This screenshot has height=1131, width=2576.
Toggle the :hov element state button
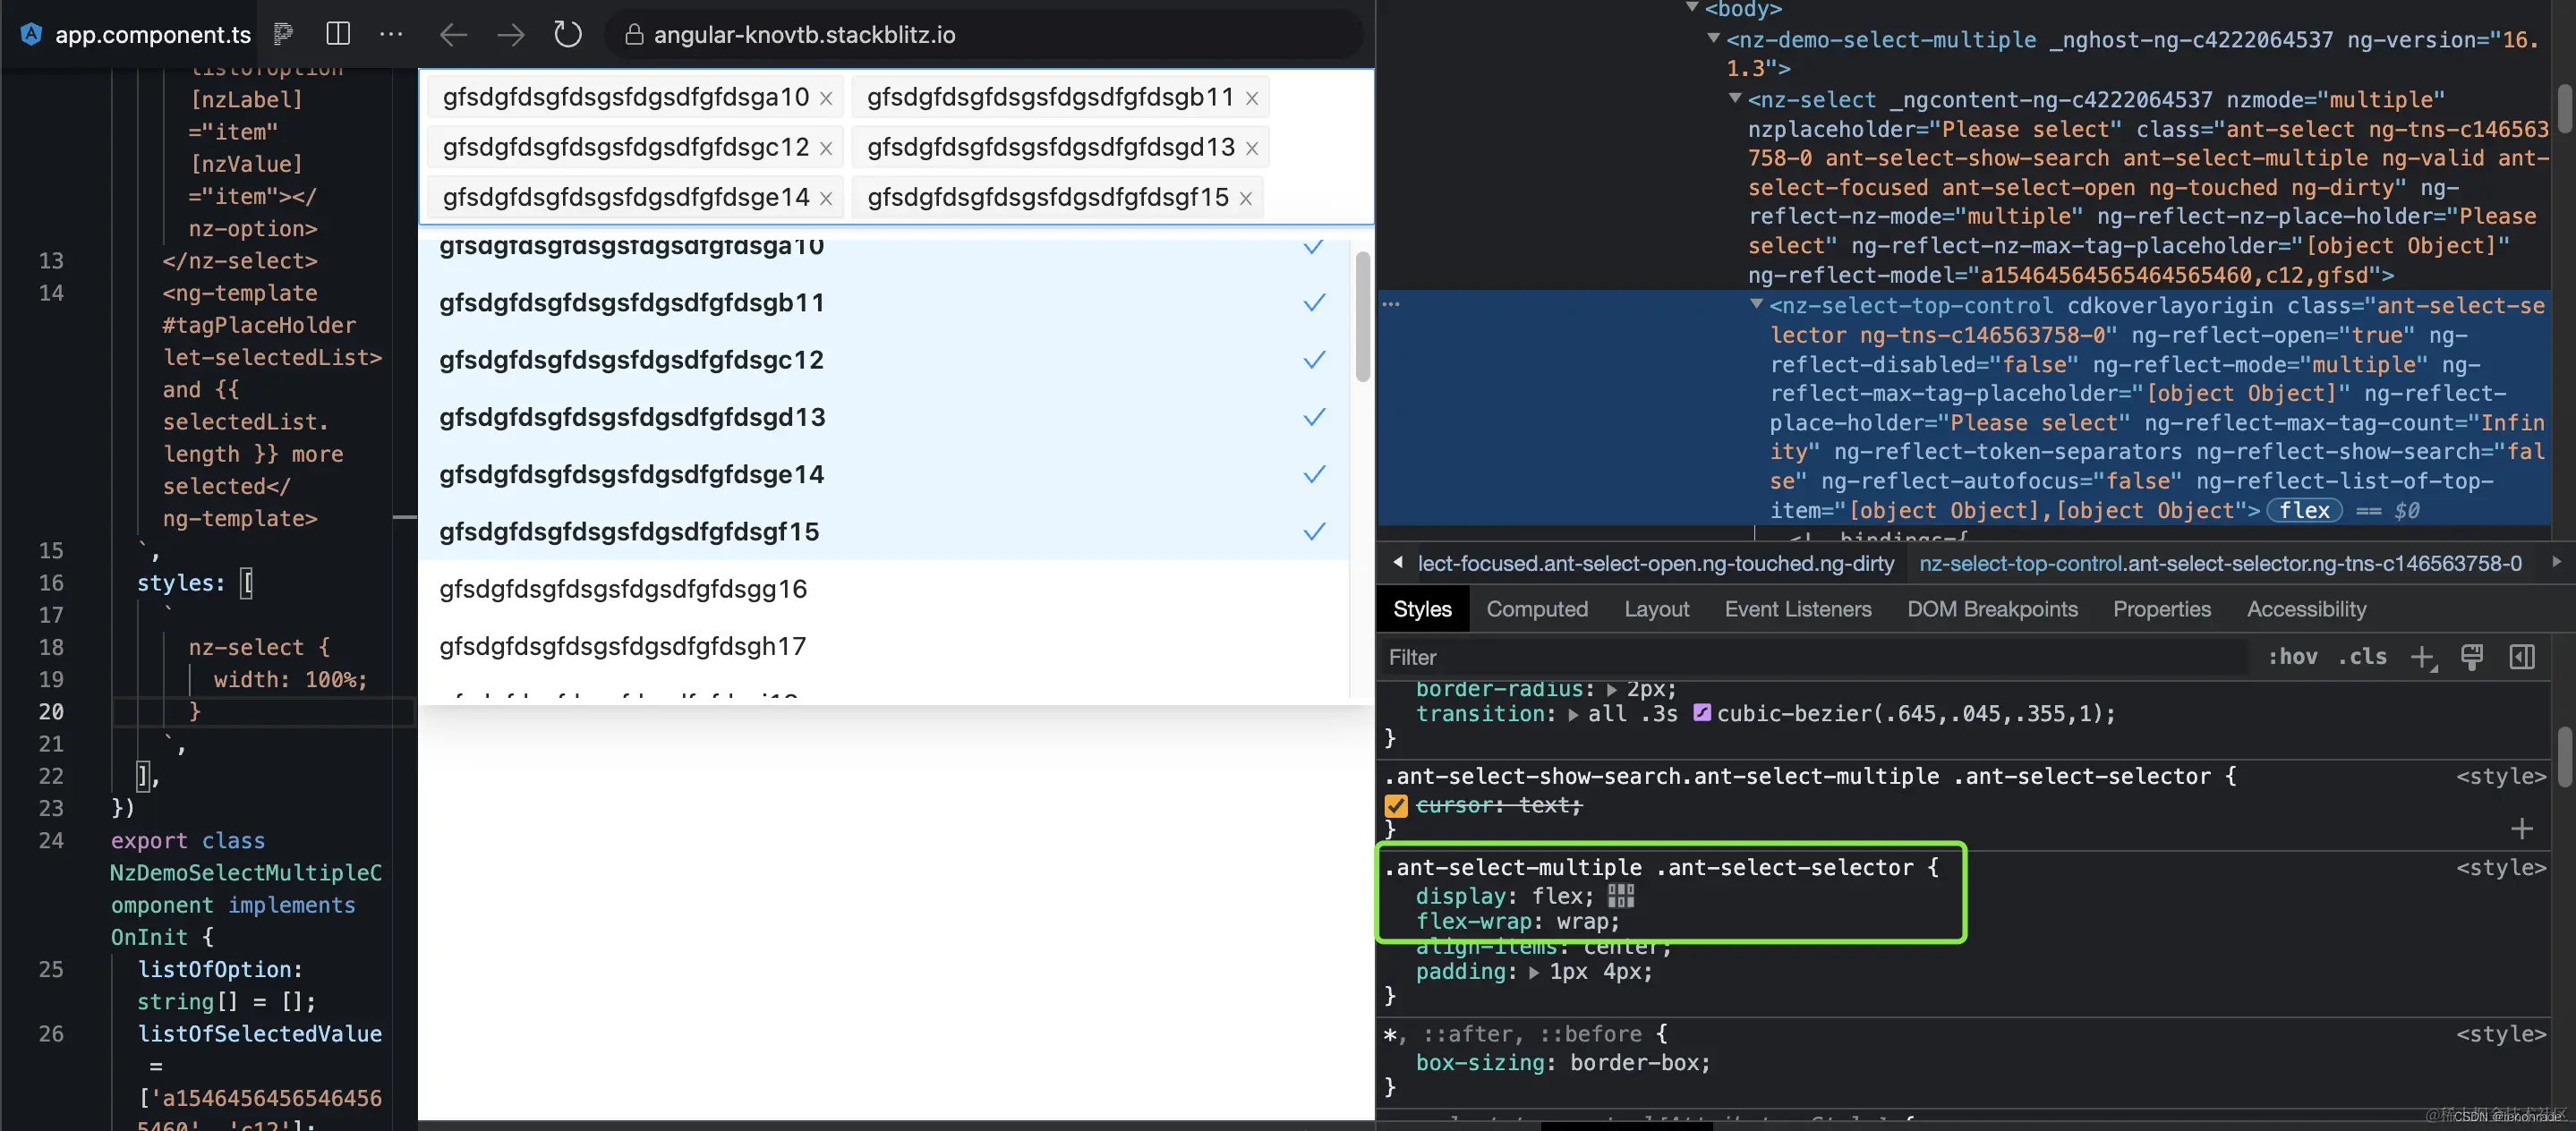click(x=2292, y=657)
